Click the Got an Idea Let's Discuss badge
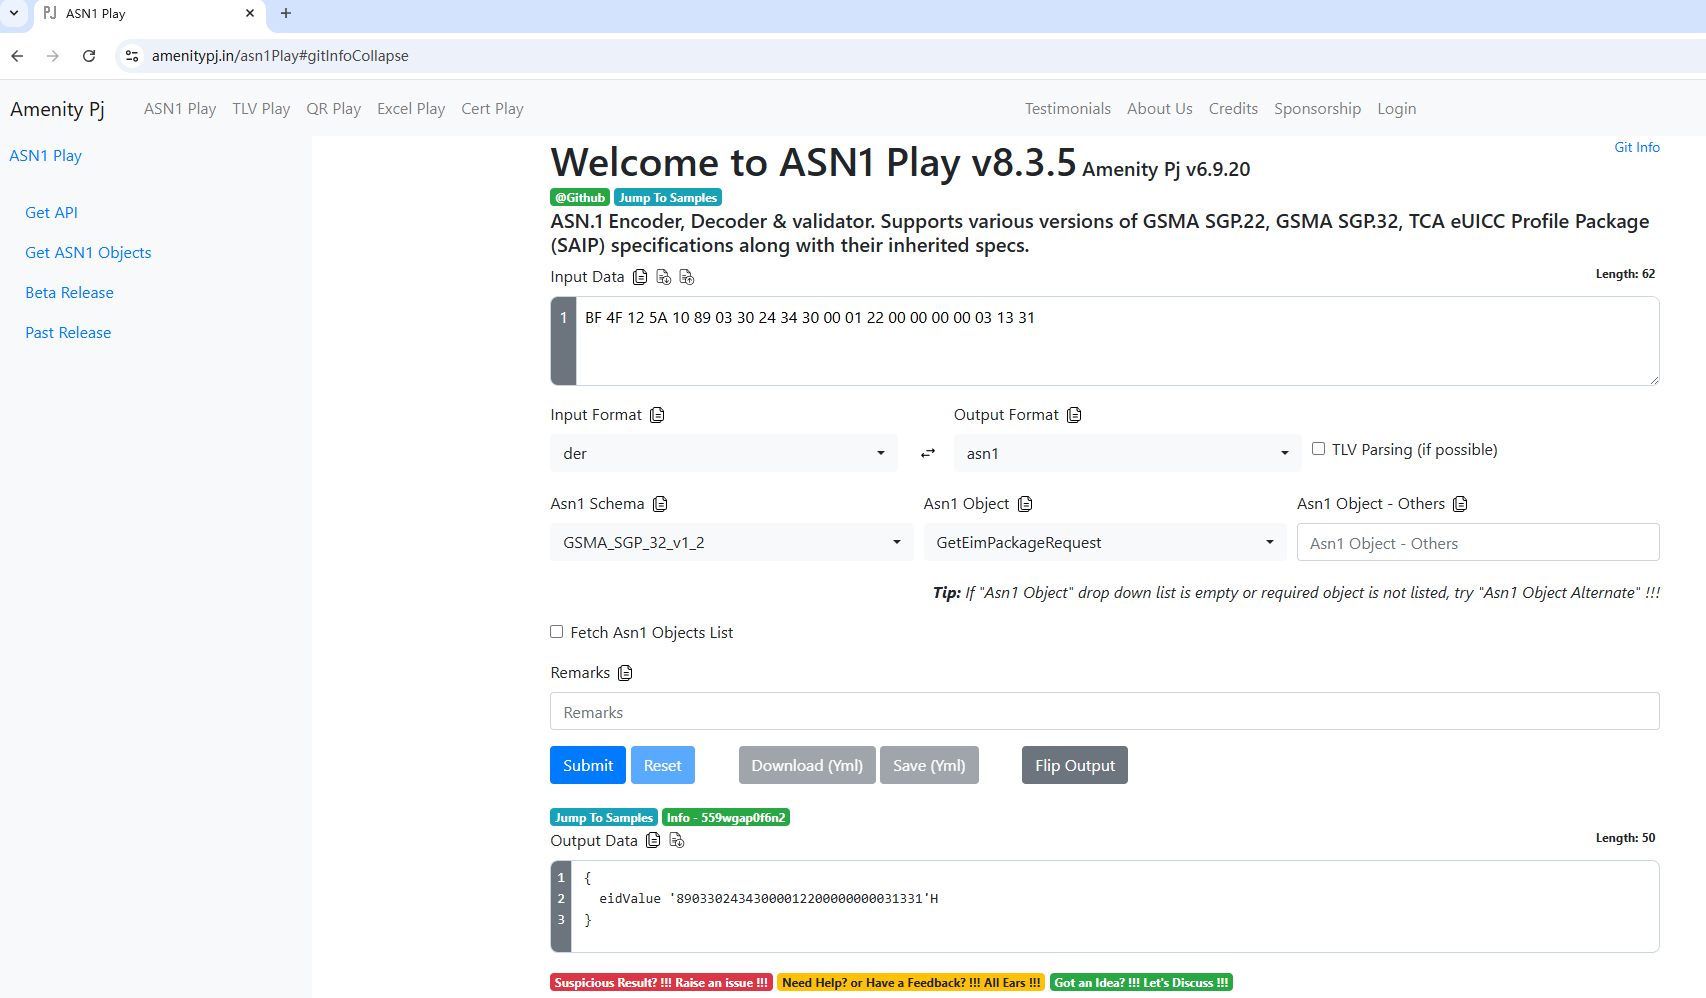This screenshot has height=998, width=1706. click(x=1141, y=983)
